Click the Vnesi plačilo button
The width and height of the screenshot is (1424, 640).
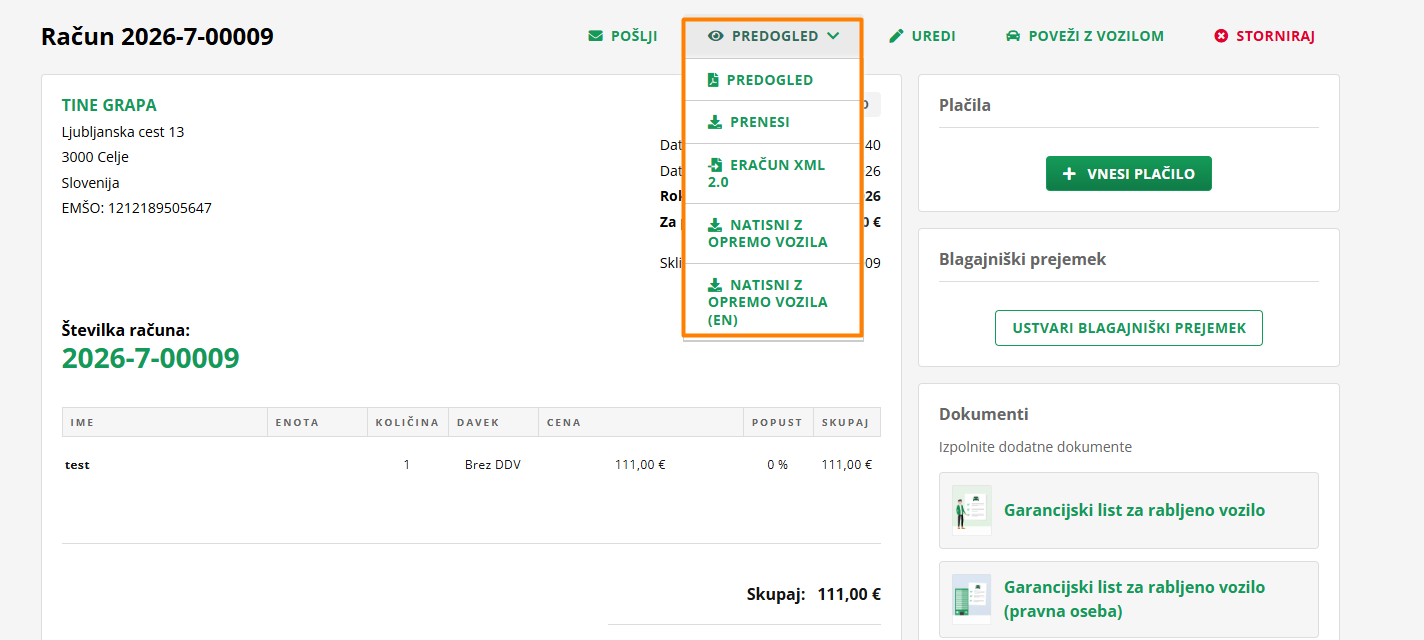point(1128,174)
